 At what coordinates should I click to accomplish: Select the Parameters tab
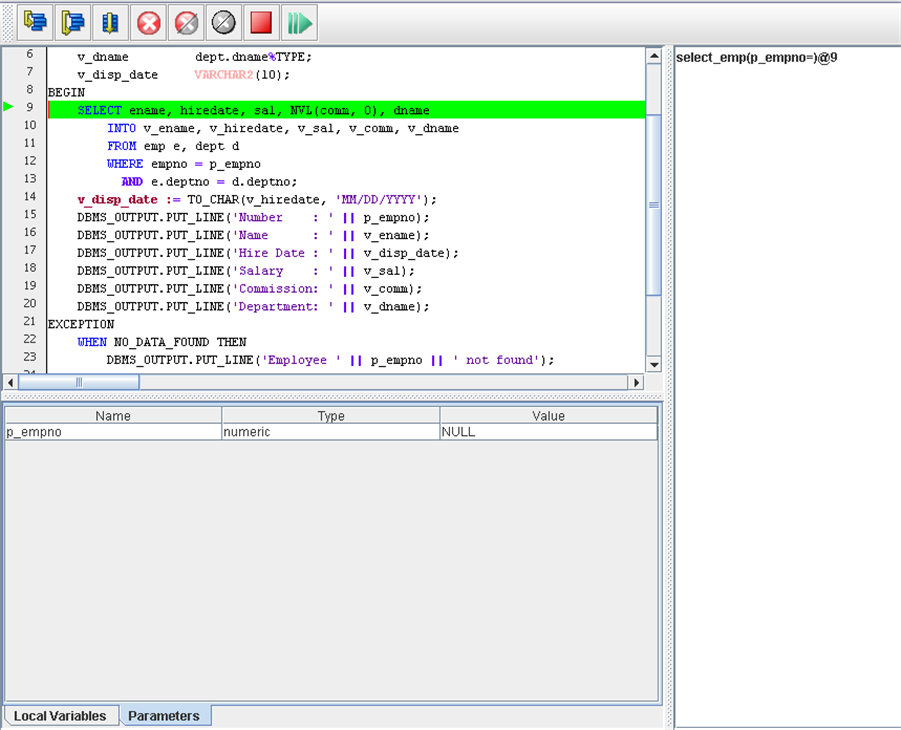click(164, 716)
